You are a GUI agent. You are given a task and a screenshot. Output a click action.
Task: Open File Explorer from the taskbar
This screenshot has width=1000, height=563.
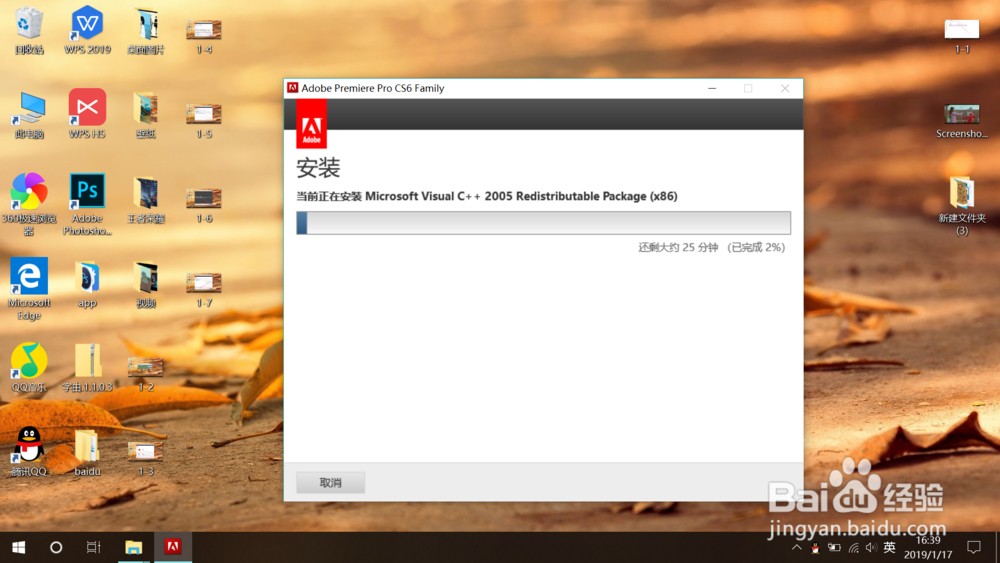133,547
